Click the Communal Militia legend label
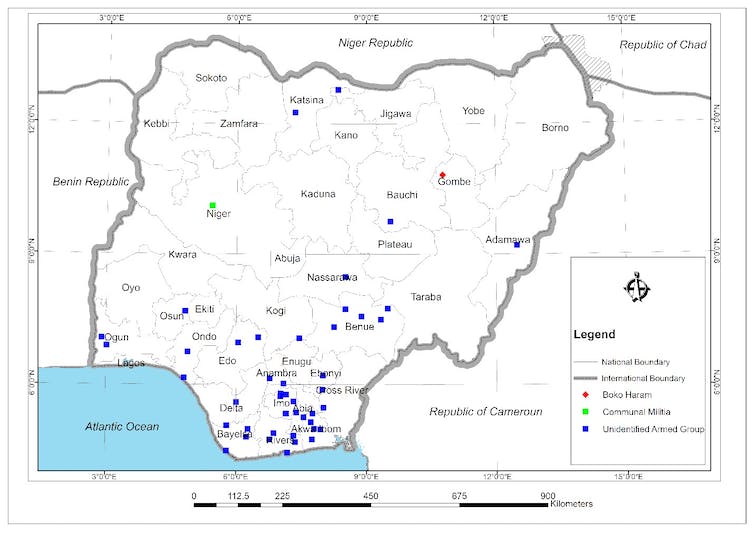This screenshot has height=533, width=754. coord(635,412)
